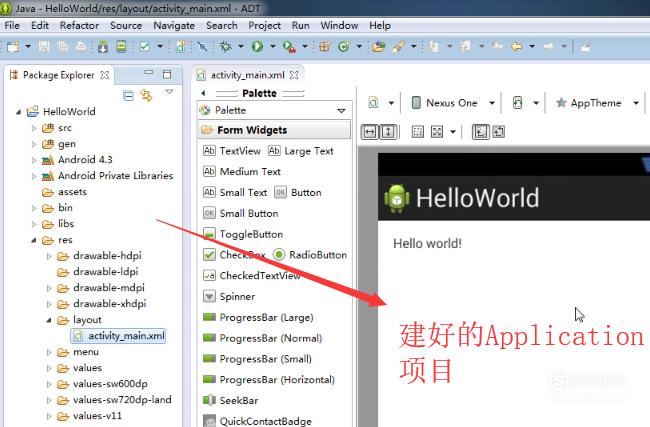Toggle the layout margins button
650x427 pixels.
click(x=418, y=132)
